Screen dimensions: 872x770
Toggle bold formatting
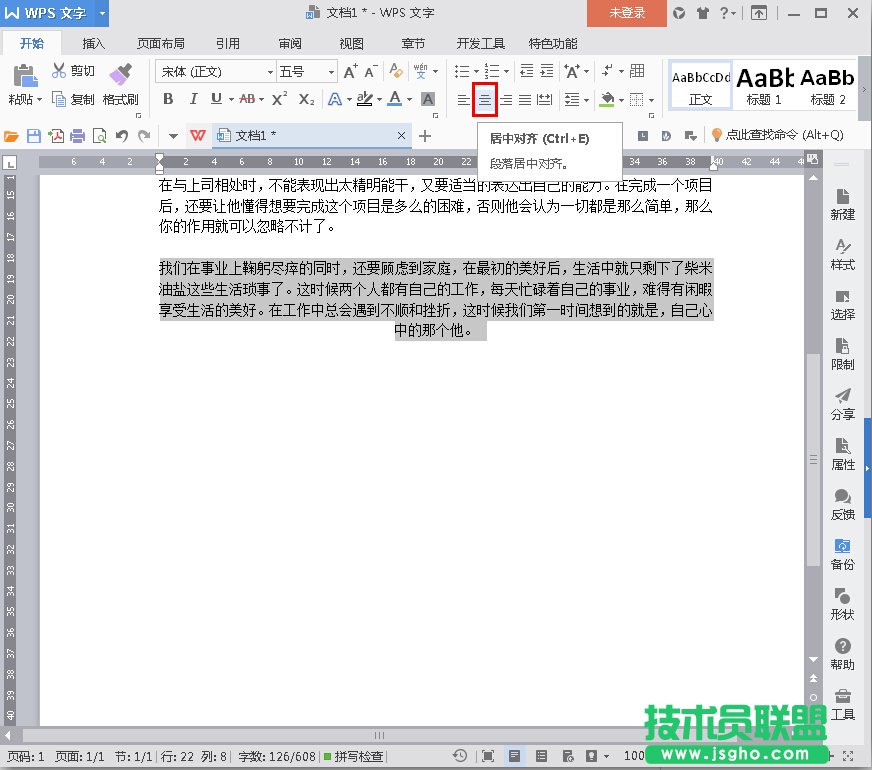168,99
